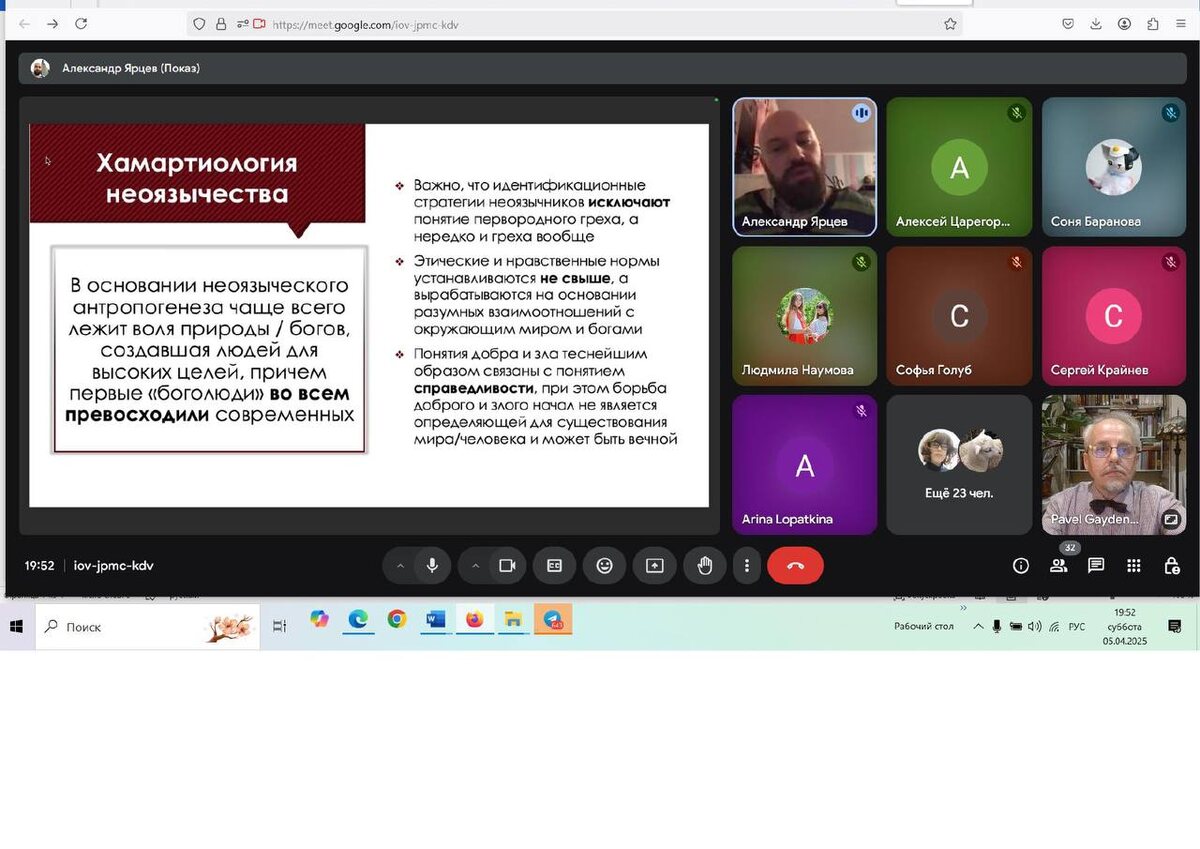
Task: Open the chat messages icon
Action: (1096, 565)
